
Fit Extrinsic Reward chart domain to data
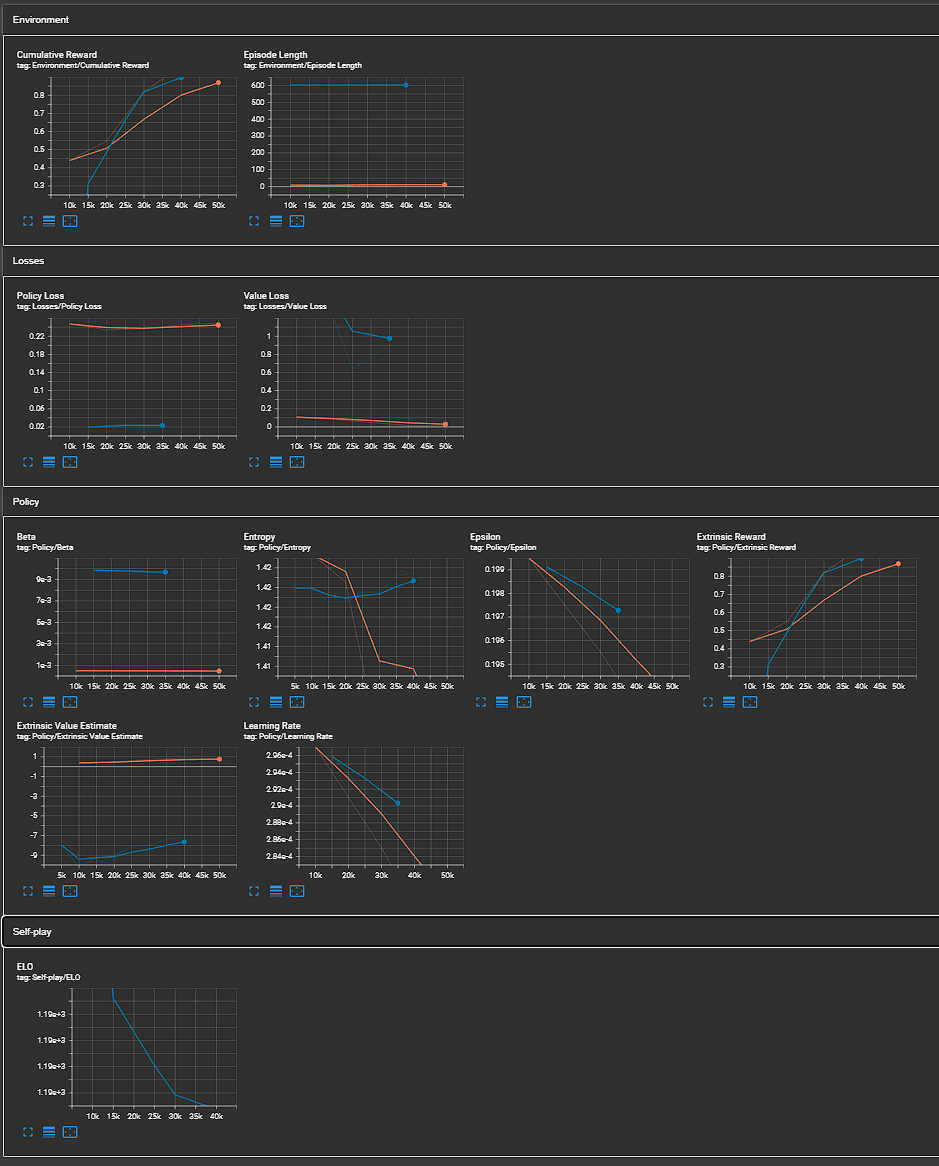pyautogui.click(x=750, y=702)
